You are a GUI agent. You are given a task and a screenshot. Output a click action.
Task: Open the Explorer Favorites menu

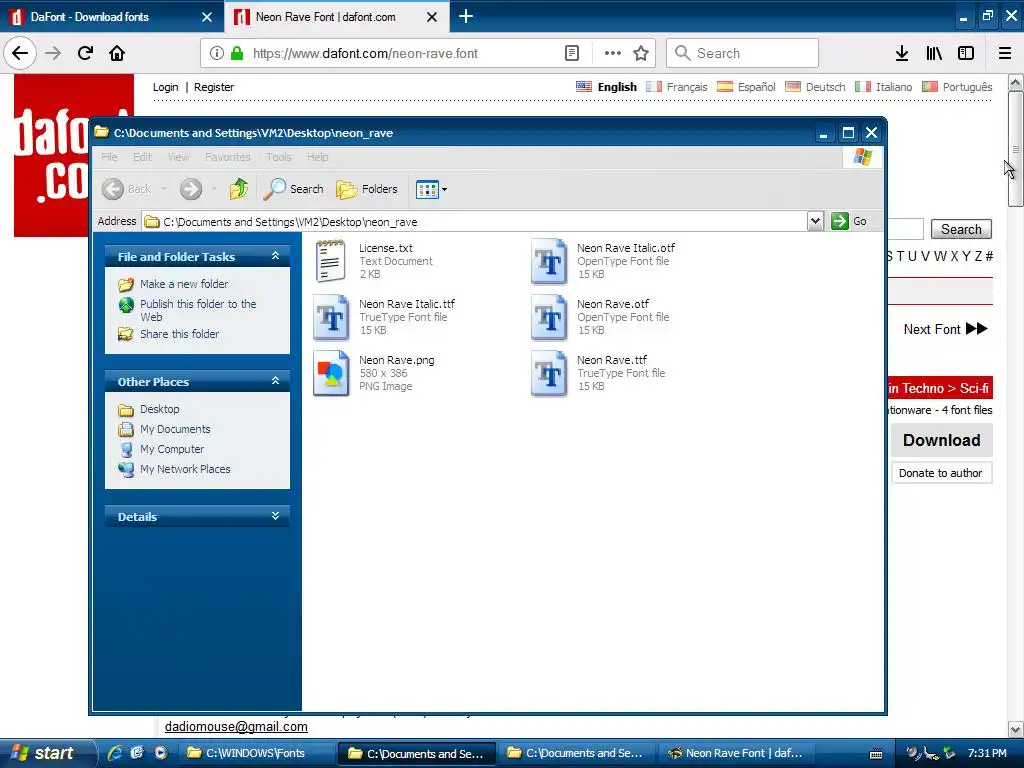pyautogui.click(x=227, y=157)
